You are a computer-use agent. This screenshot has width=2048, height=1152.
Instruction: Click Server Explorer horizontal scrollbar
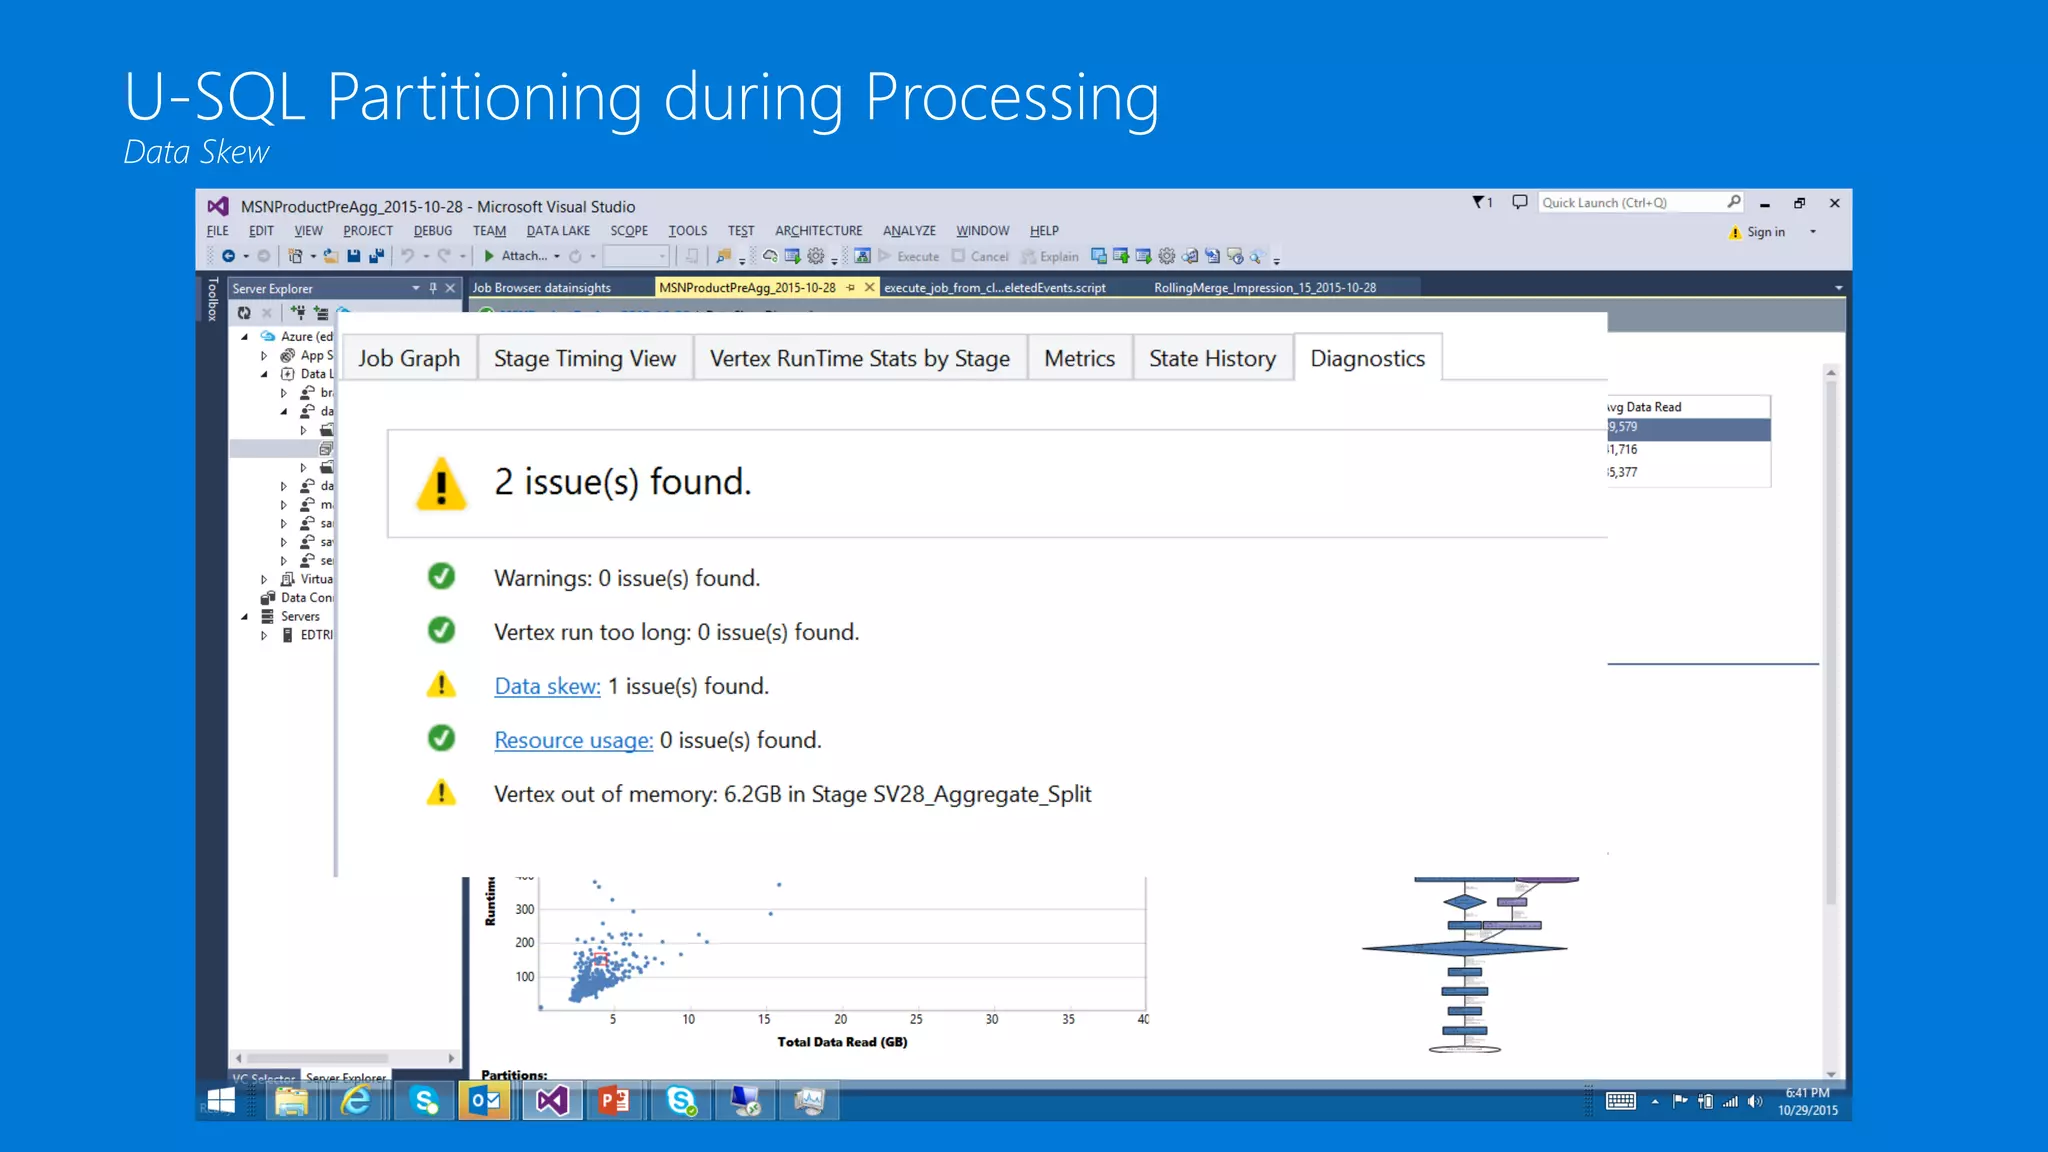coord(344,1058)
